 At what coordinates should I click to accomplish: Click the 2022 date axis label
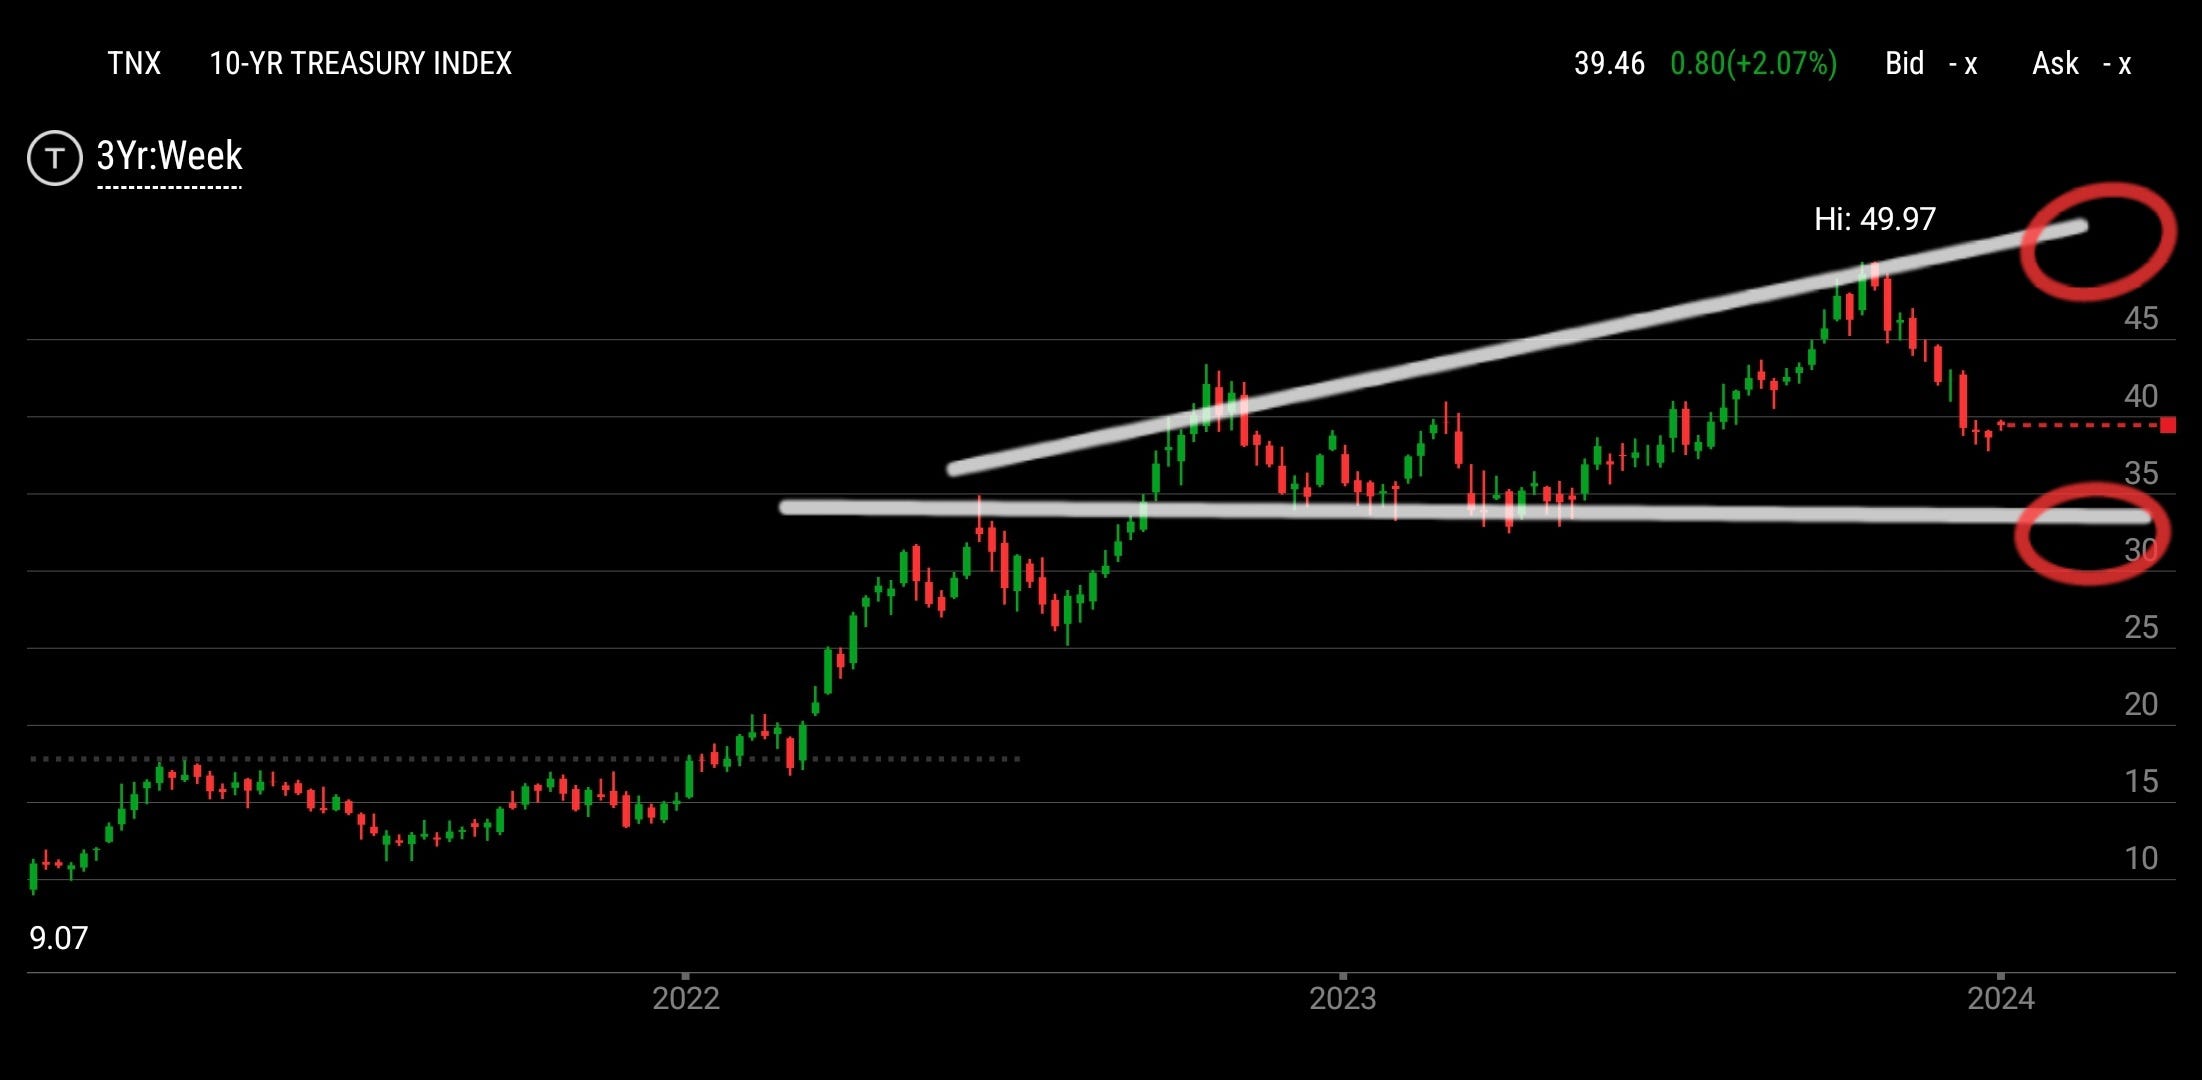tap(686, 998)
